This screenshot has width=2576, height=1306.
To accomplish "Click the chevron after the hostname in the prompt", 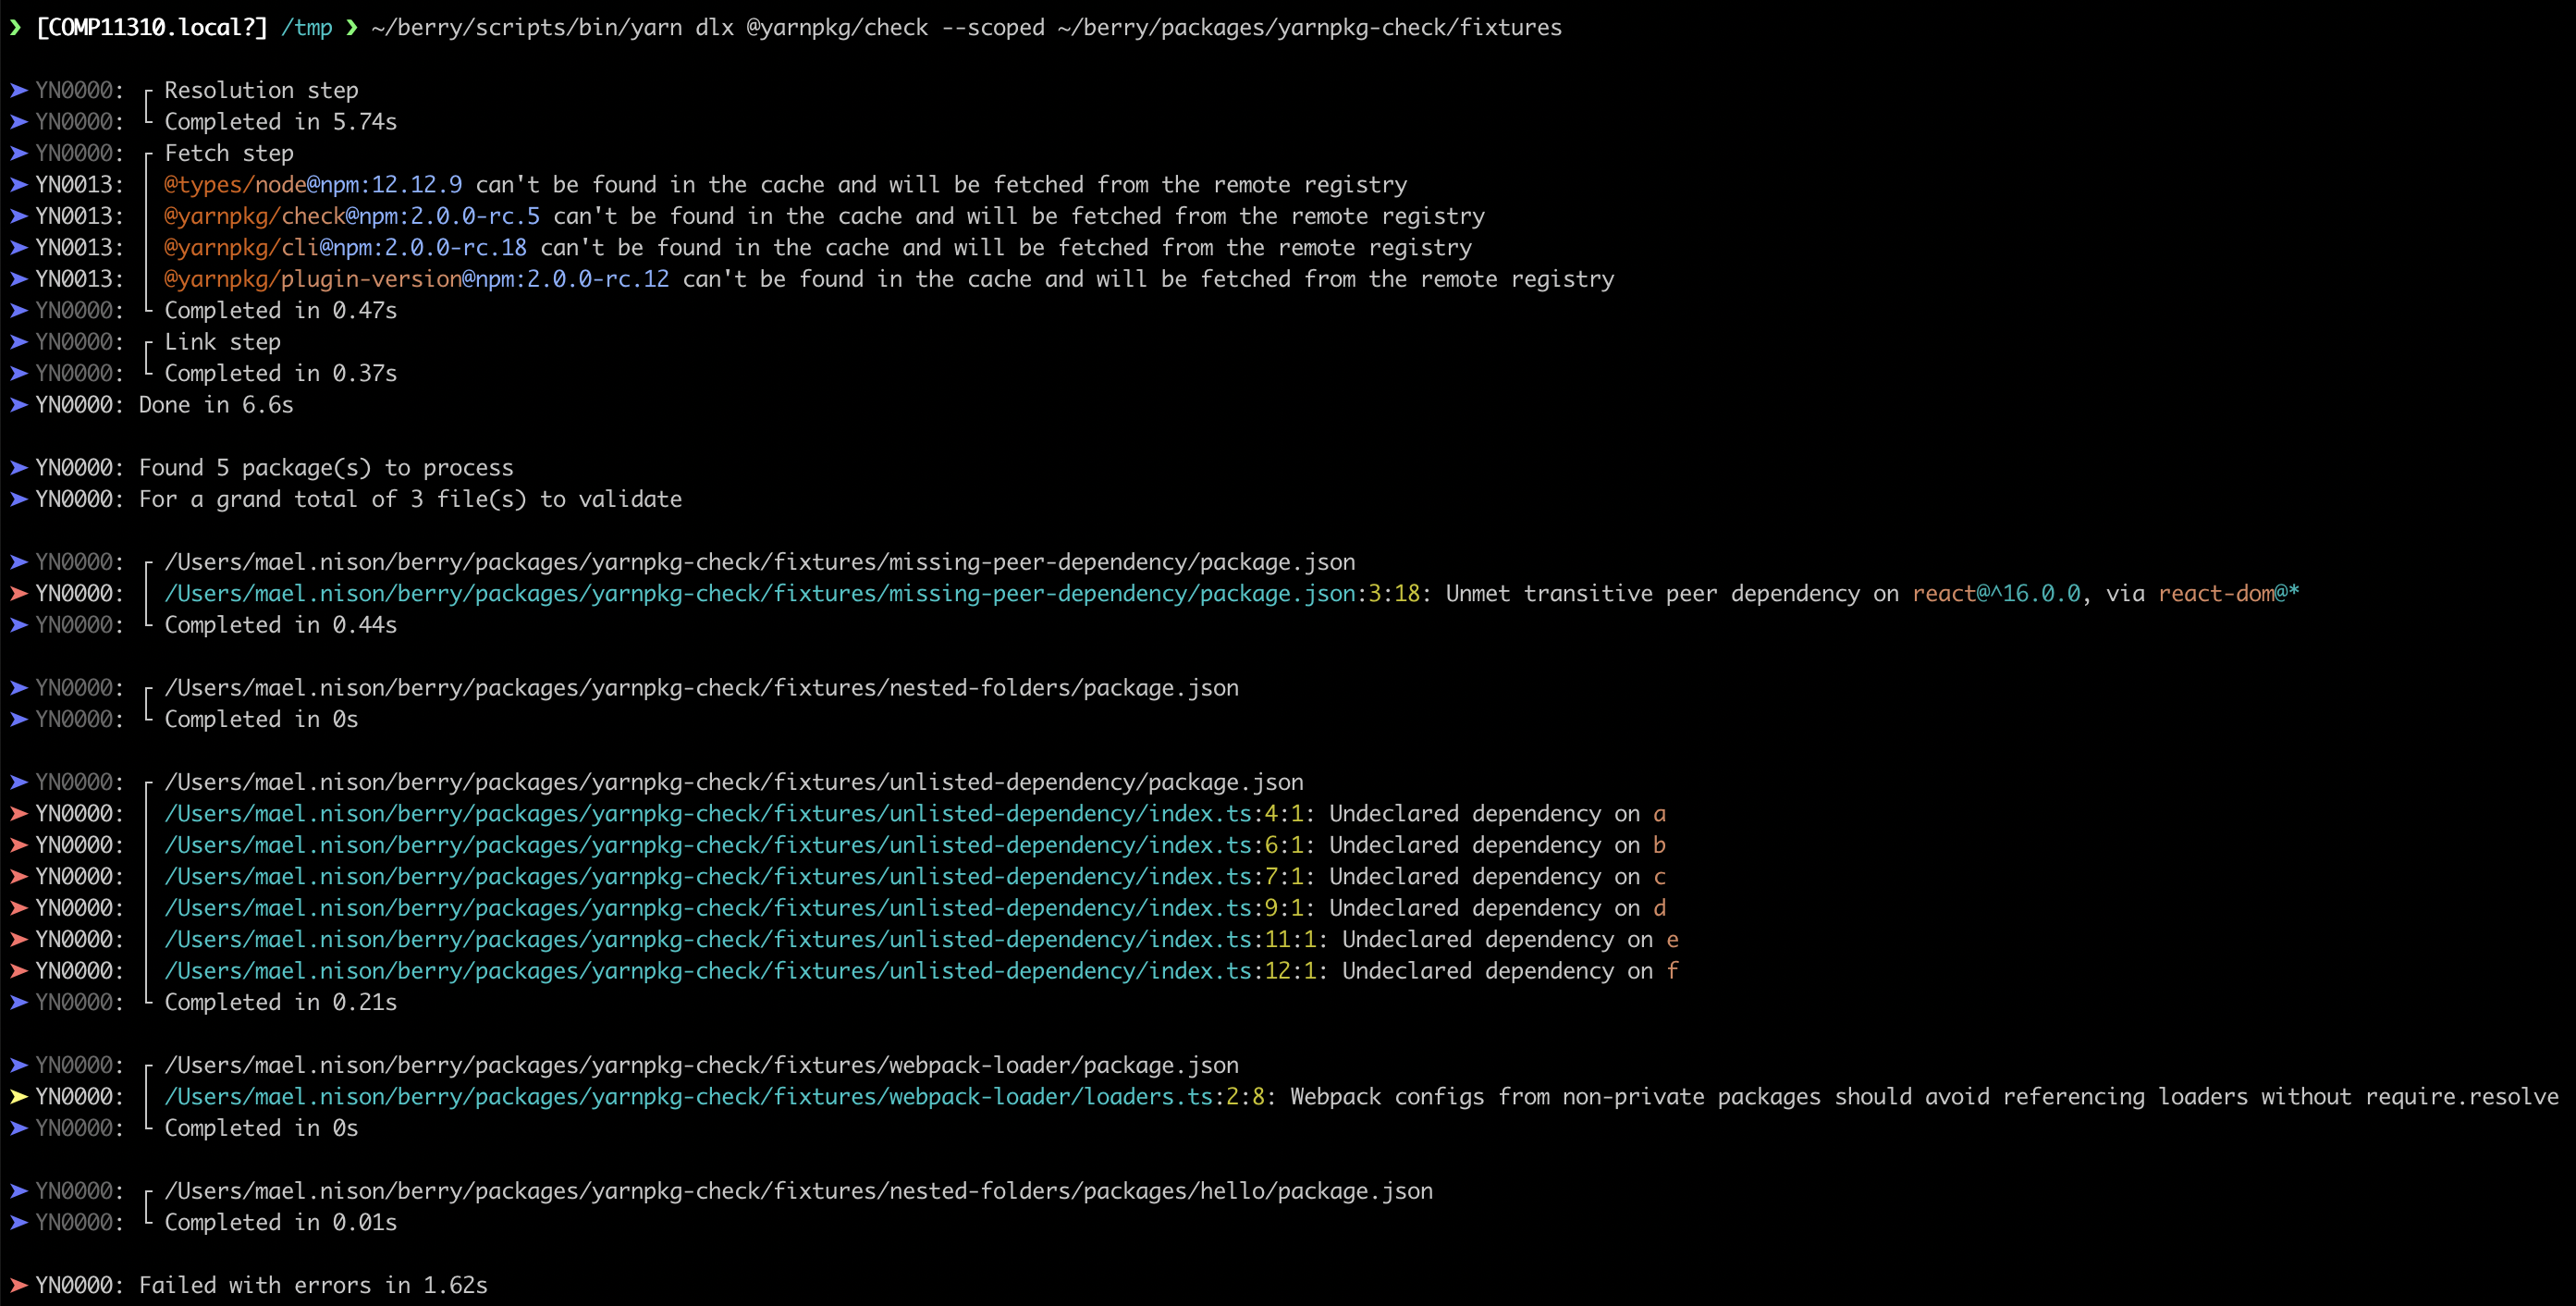I will tap(350, 27).
